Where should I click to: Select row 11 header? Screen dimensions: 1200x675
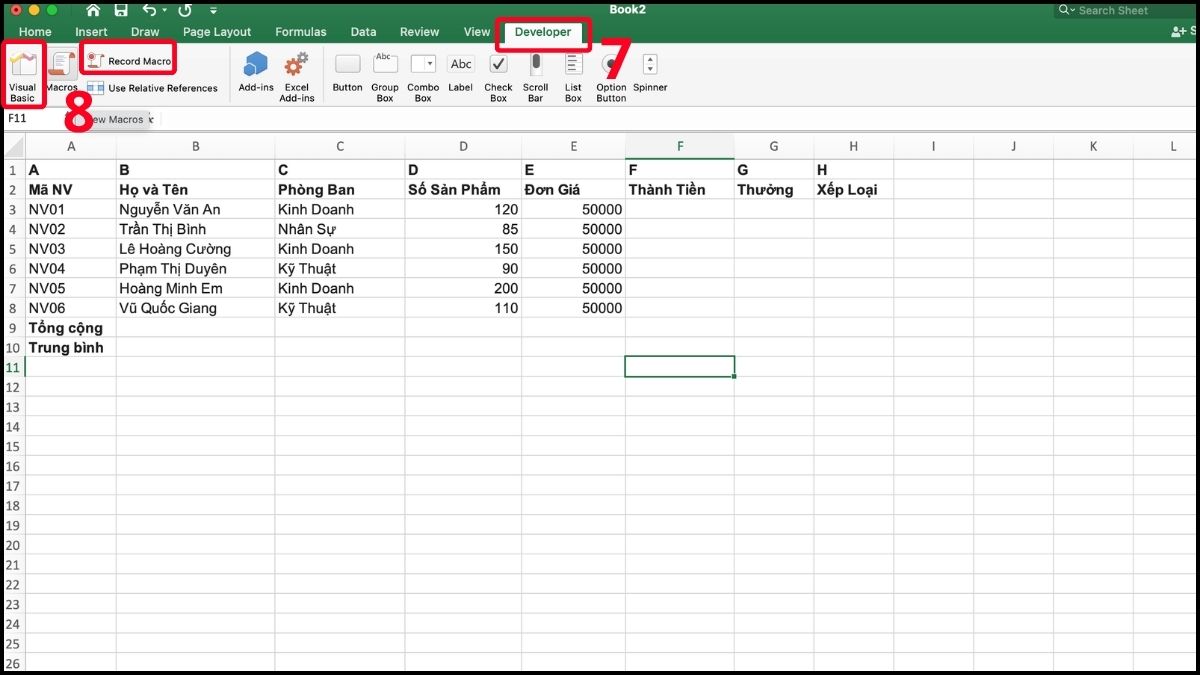click(12, 367)
